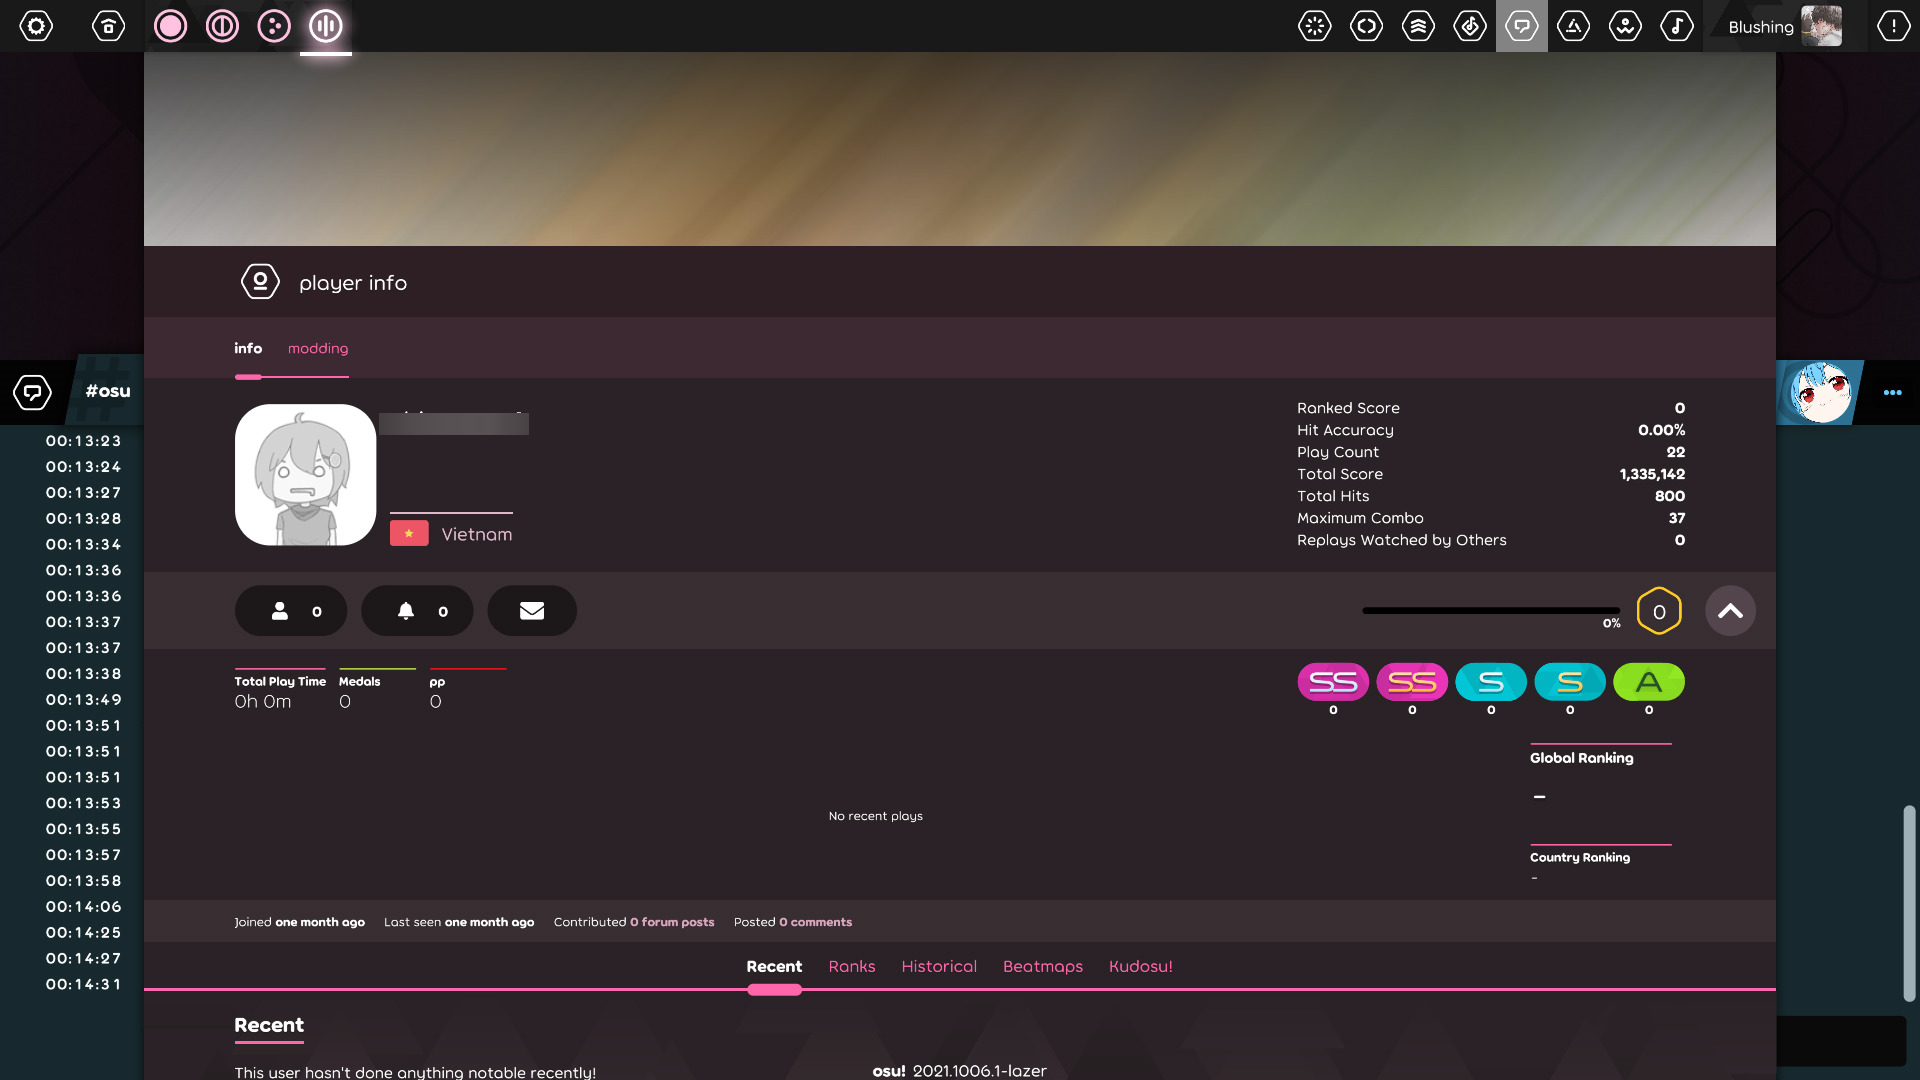View the player's Kudosu! section

(1141, 966)
